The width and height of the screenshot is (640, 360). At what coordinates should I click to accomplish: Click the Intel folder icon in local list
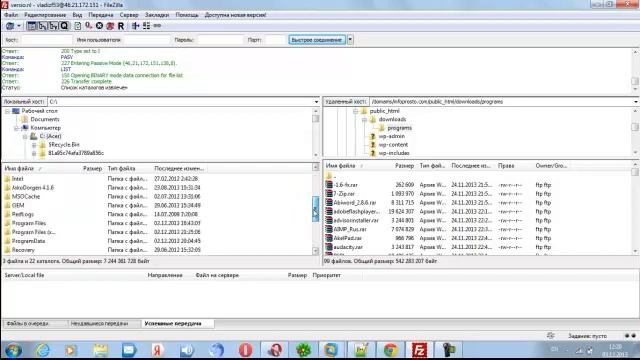(7, 179)
